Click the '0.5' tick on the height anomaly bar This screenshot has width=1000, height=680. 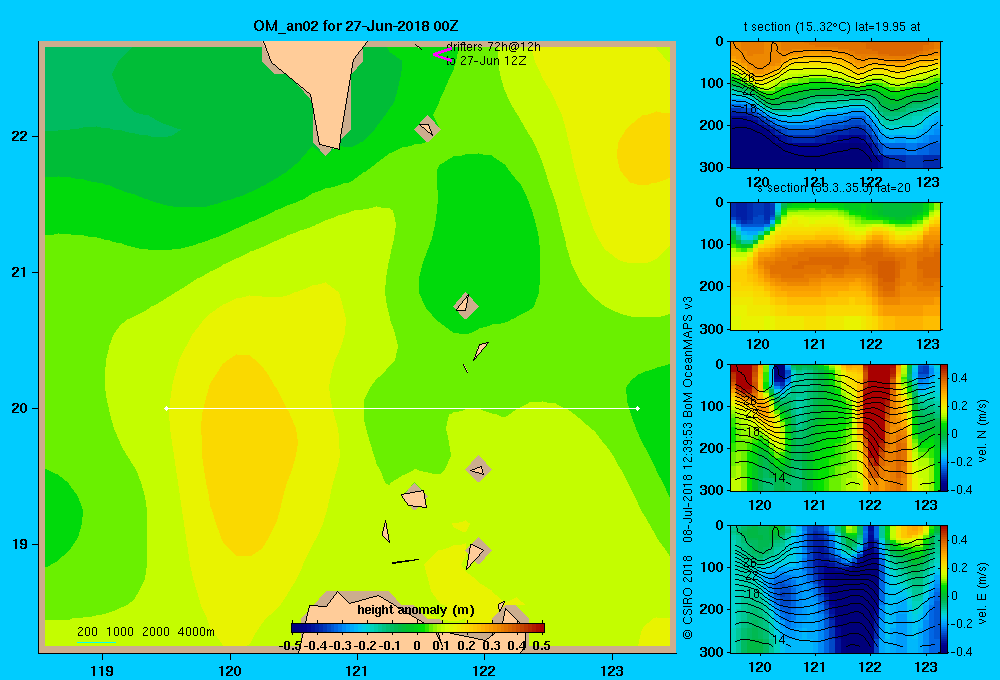541,646
